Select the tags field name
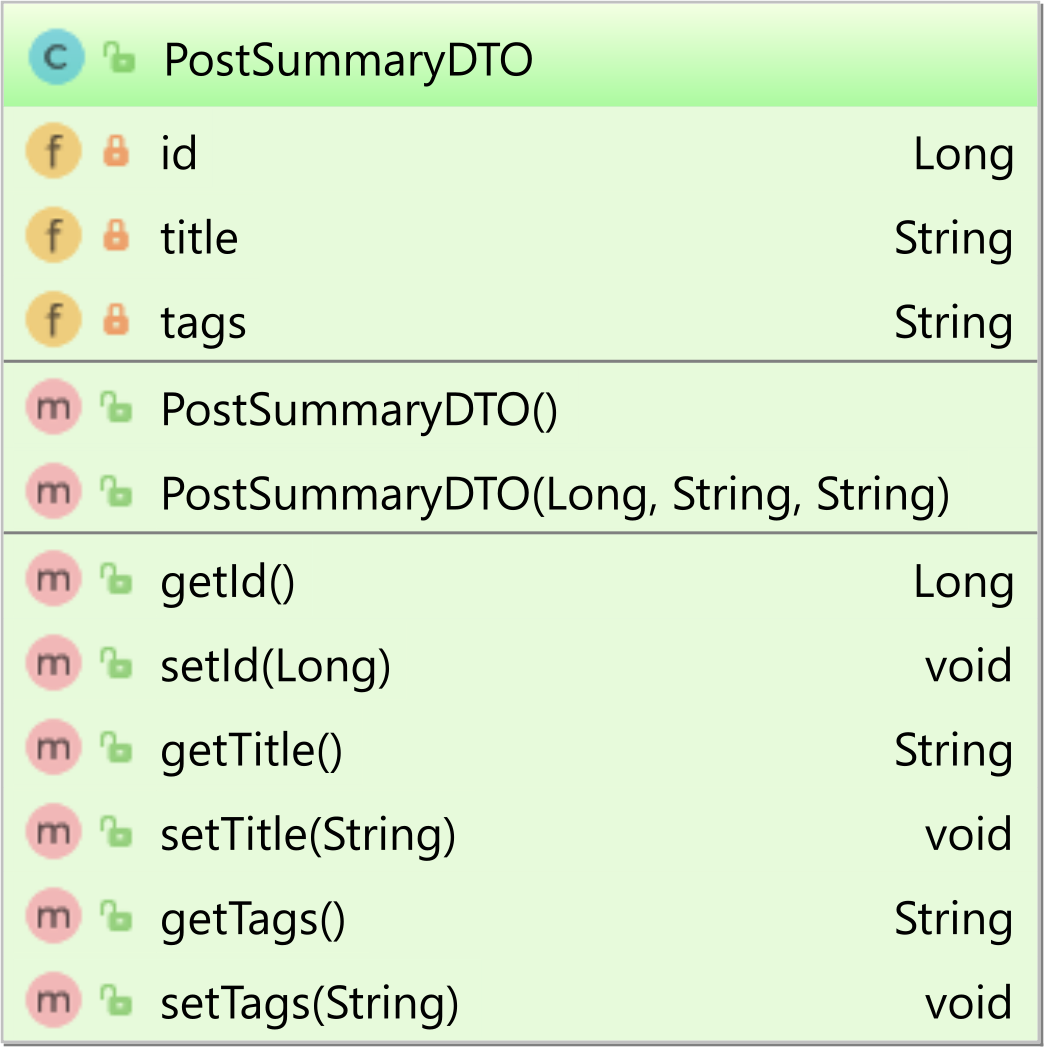The height and width of the screenshot is (1047, 1044). (204, 323)
